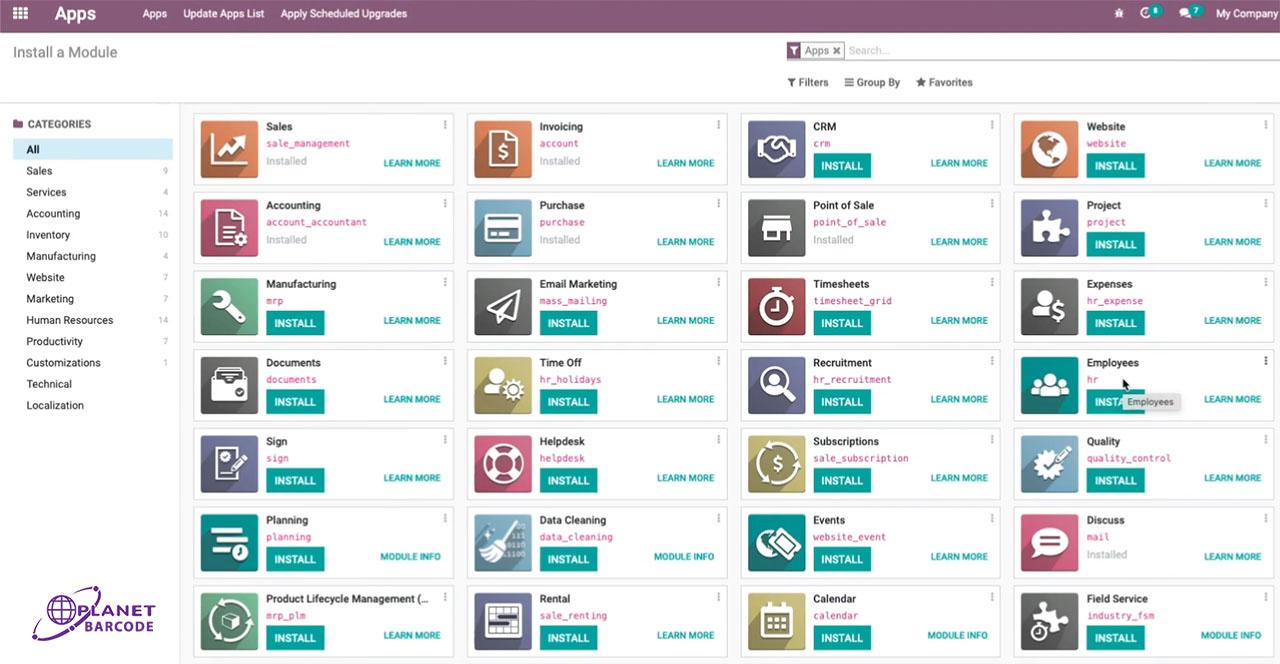Viewport: 1280px width, 664px height.
Task: Click the Field Service app icon
Action: pyautogui.click(x=1050, y=622)
